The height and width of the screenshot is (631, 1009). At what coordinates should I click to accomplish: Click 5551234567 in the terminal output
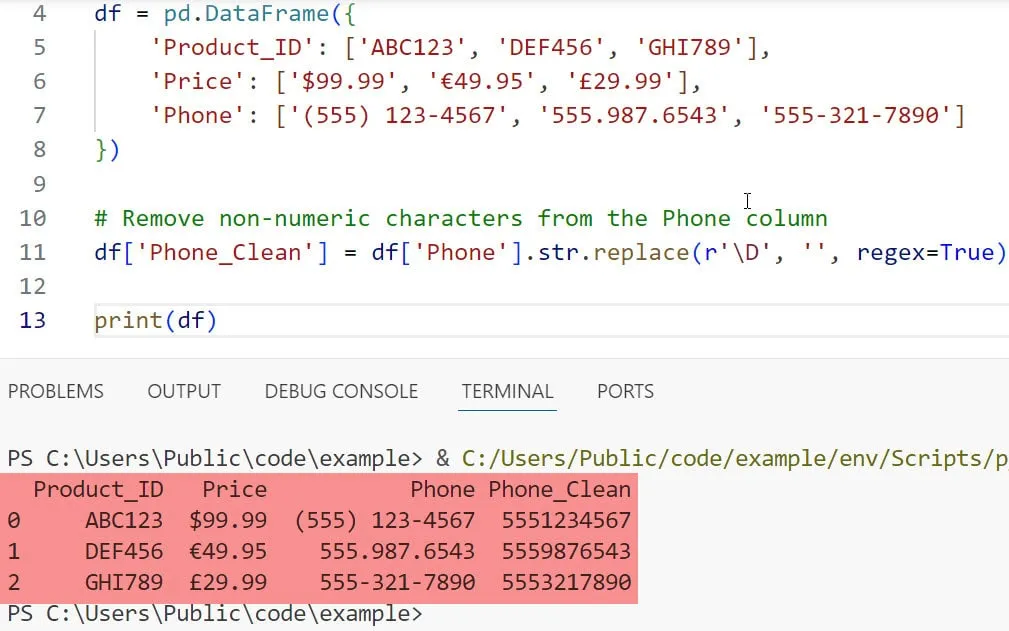[x=566, y=520]
